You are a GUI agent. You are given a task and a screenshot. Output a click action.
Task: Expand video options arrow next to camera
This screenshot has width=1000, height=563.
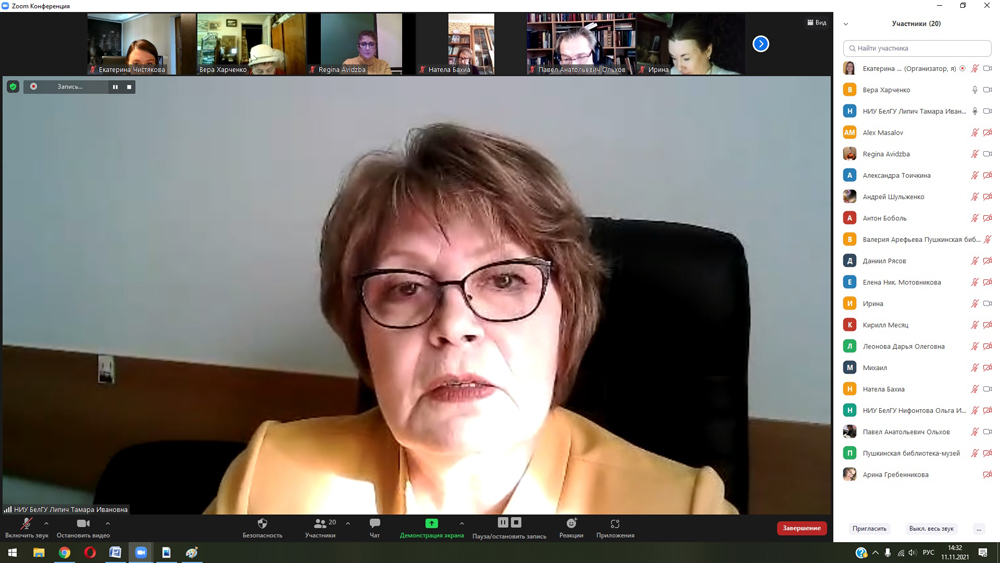[x=107, y=523]
